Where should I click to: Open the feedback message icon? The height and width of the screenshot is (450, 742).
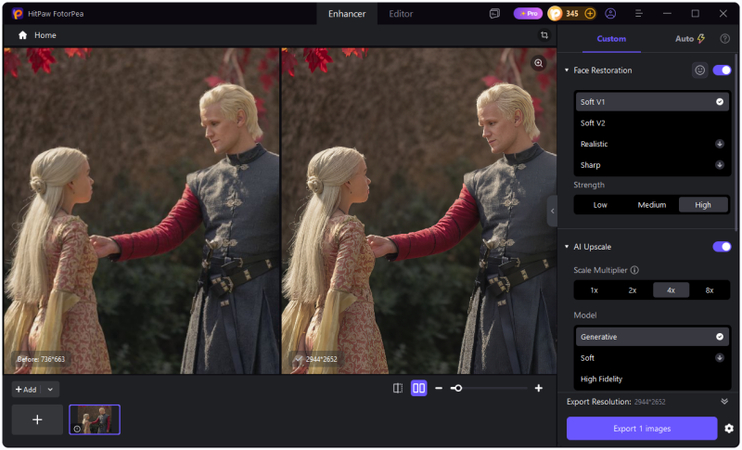click(x=495, y=14)
